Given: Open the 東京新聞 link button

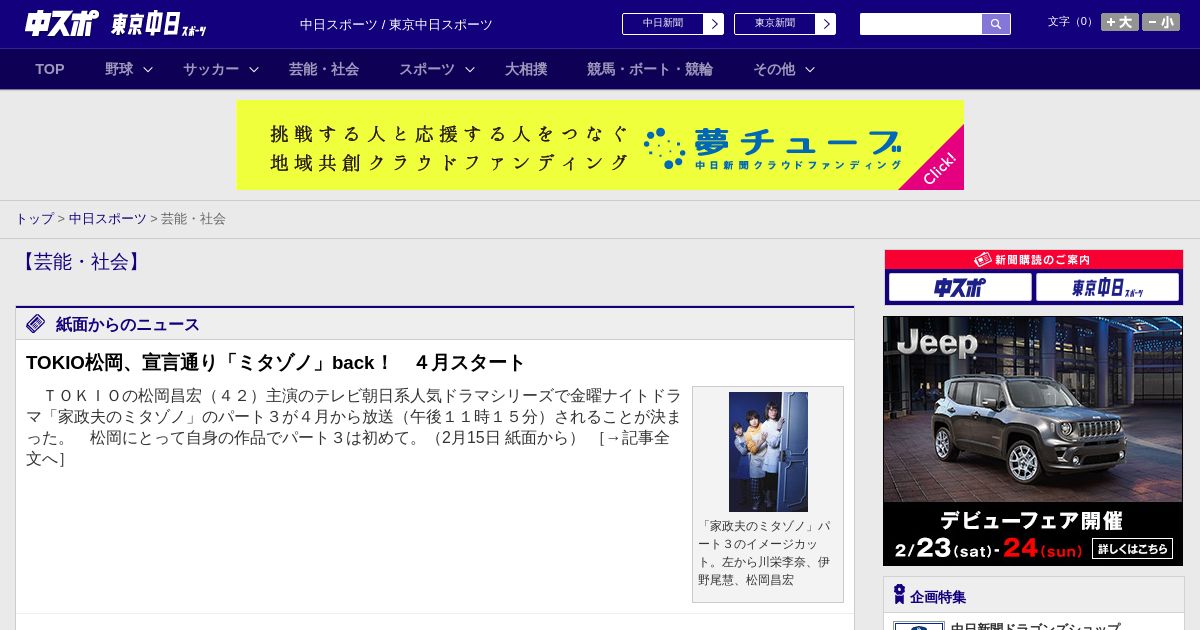Looking at the screenshot, I should pos(775,24).
